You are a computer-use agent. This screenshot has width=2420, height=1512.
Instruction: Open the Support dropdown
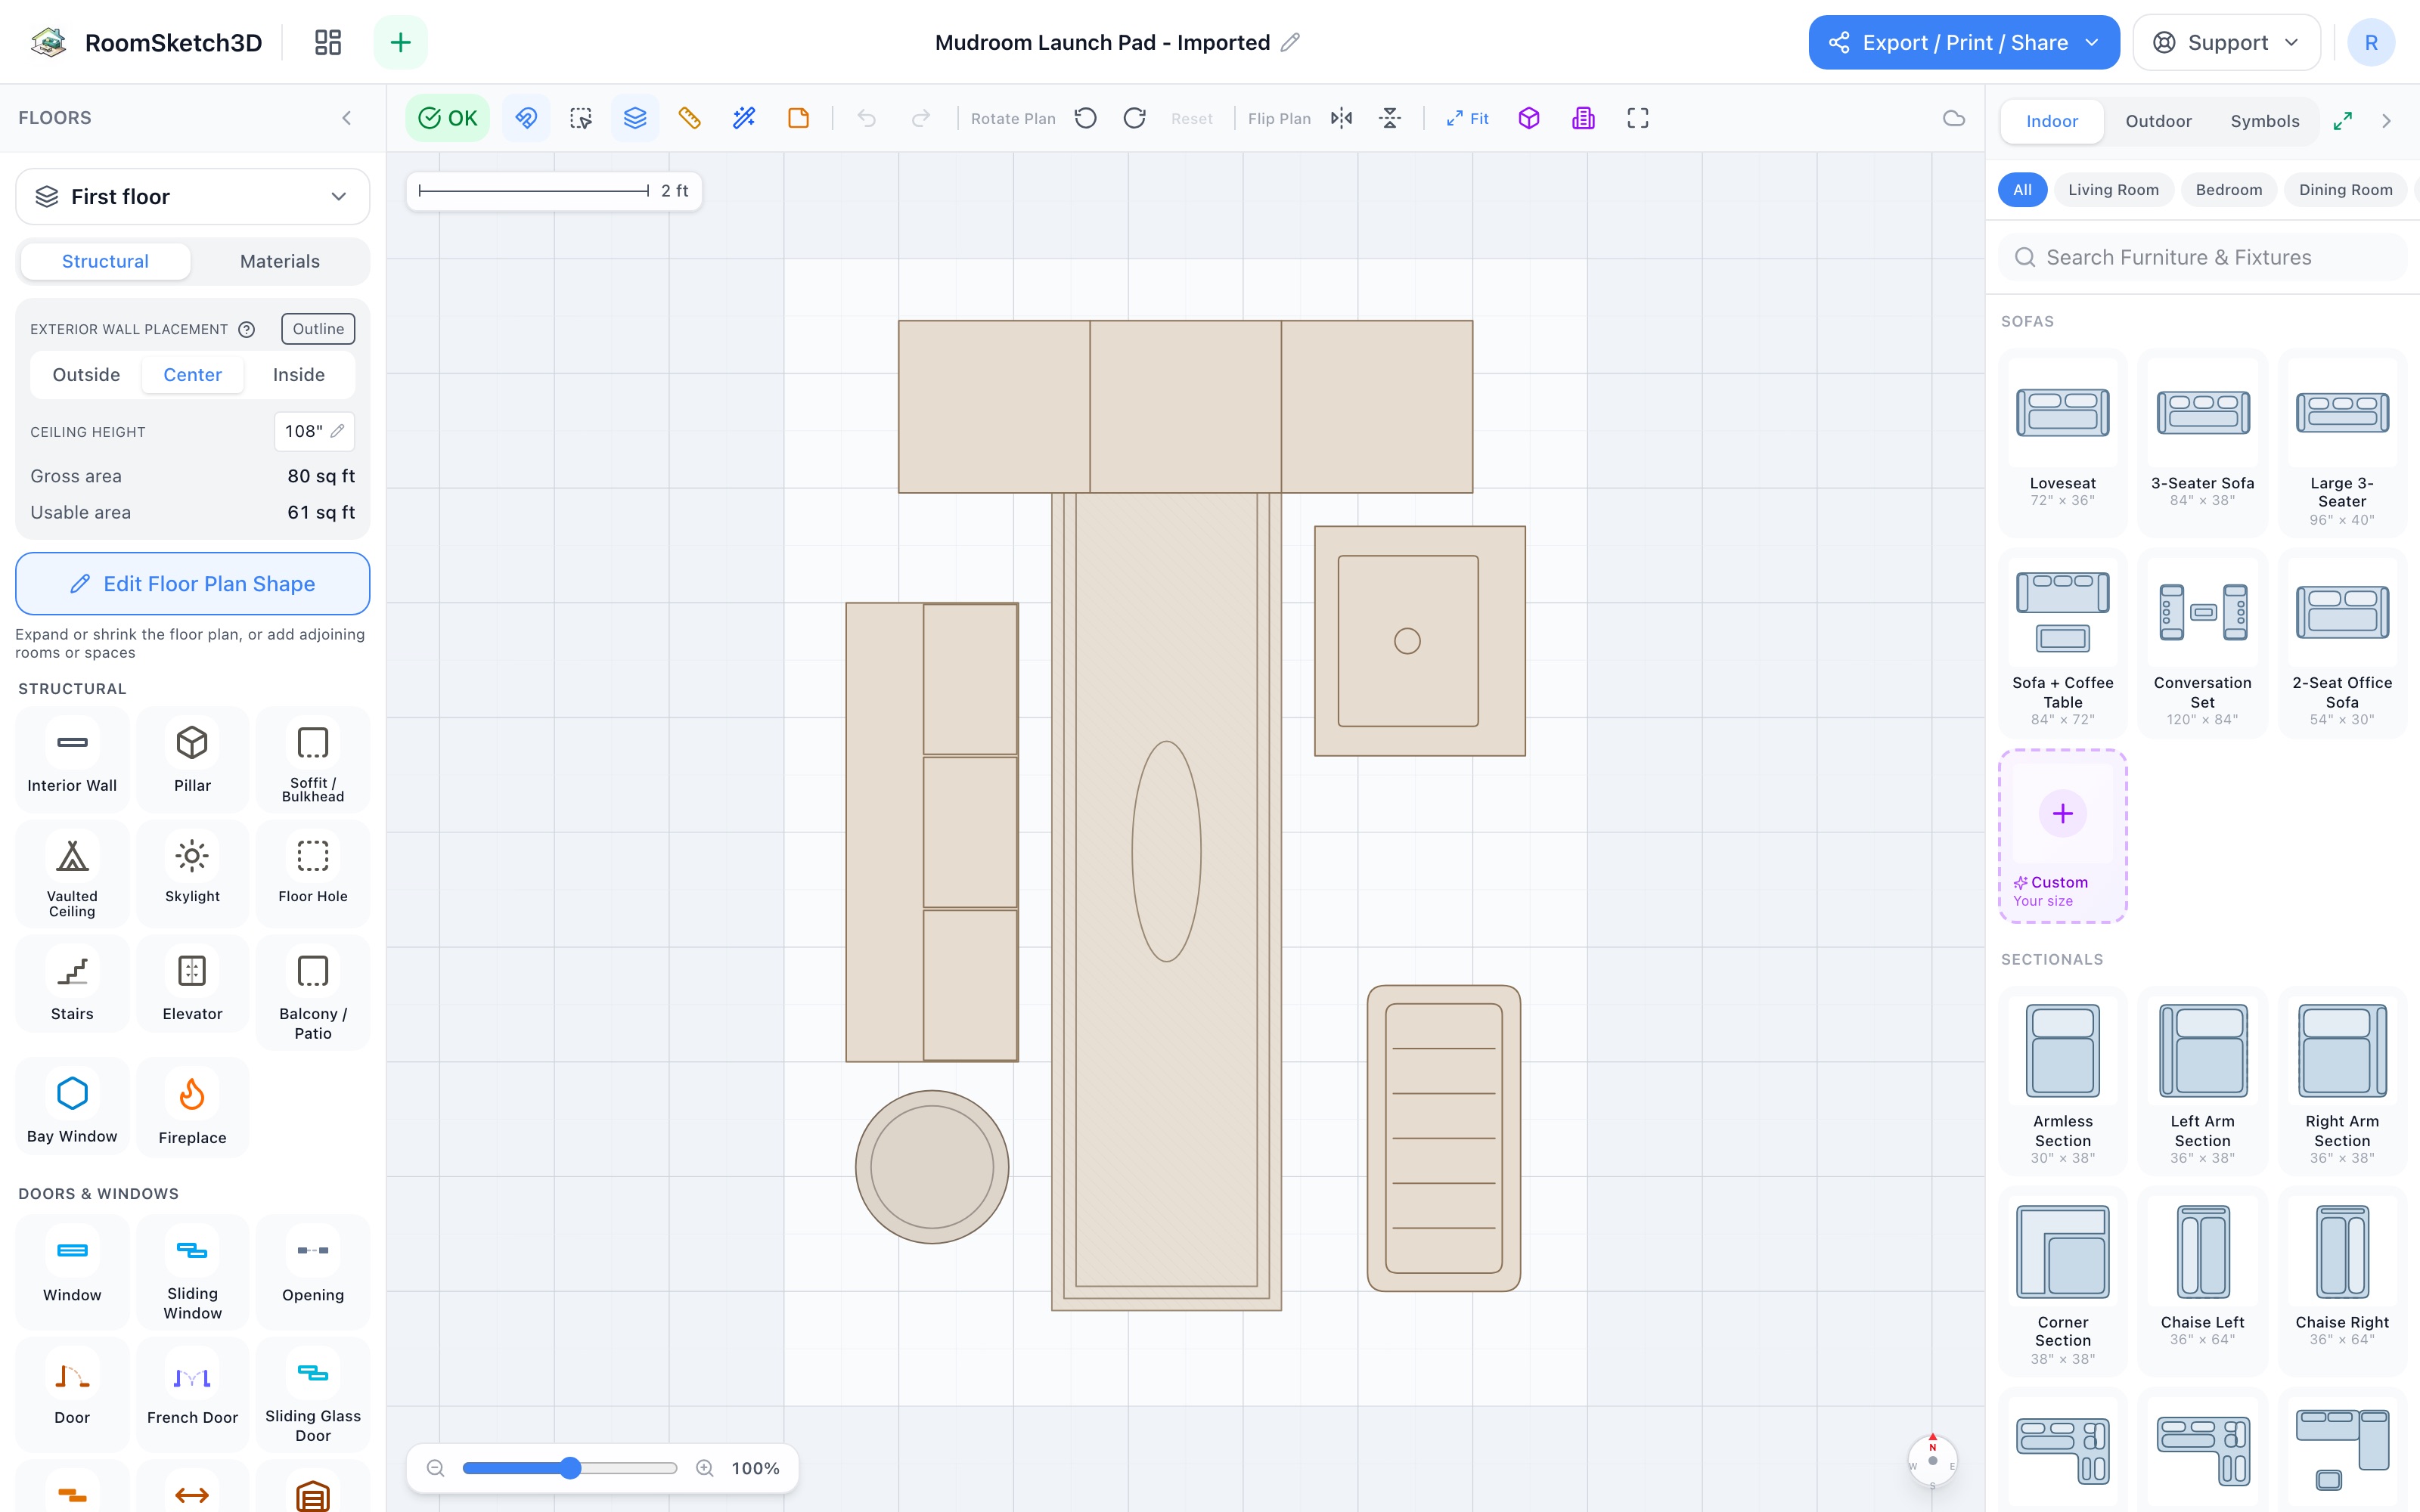[x=2226, y=42]
